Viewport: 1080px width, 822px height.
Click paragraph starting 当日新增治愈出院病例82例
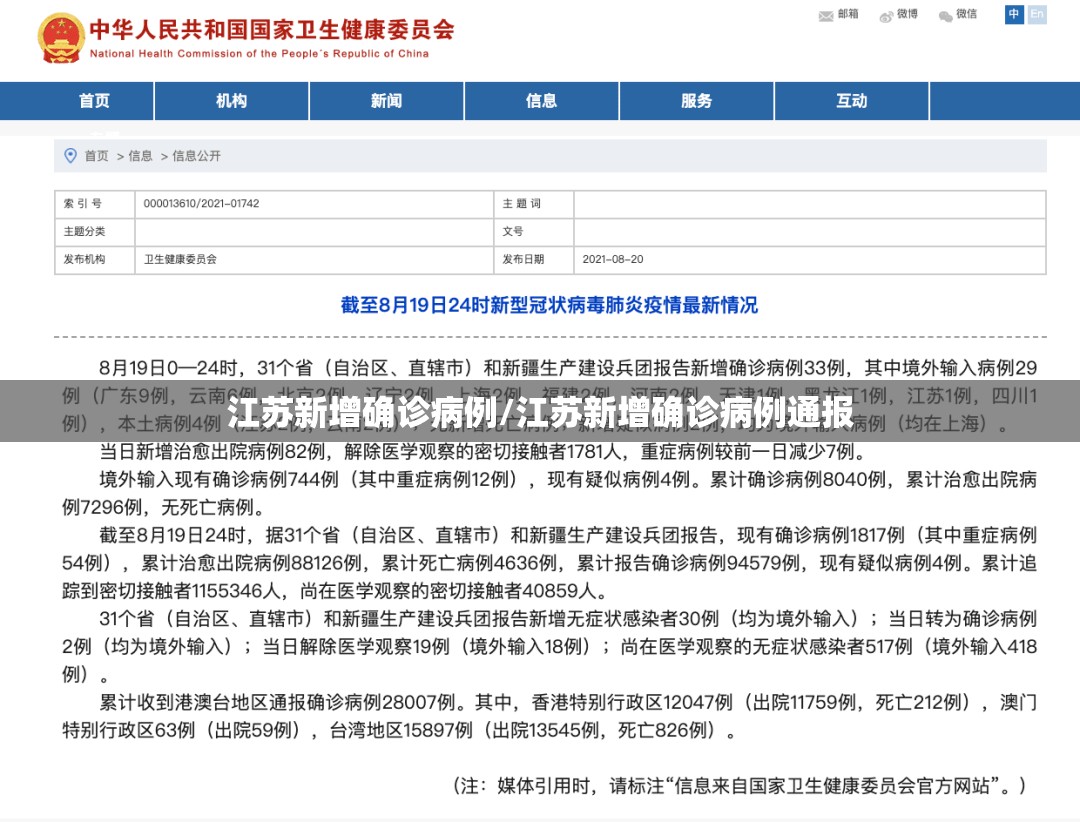coord(482,451)
